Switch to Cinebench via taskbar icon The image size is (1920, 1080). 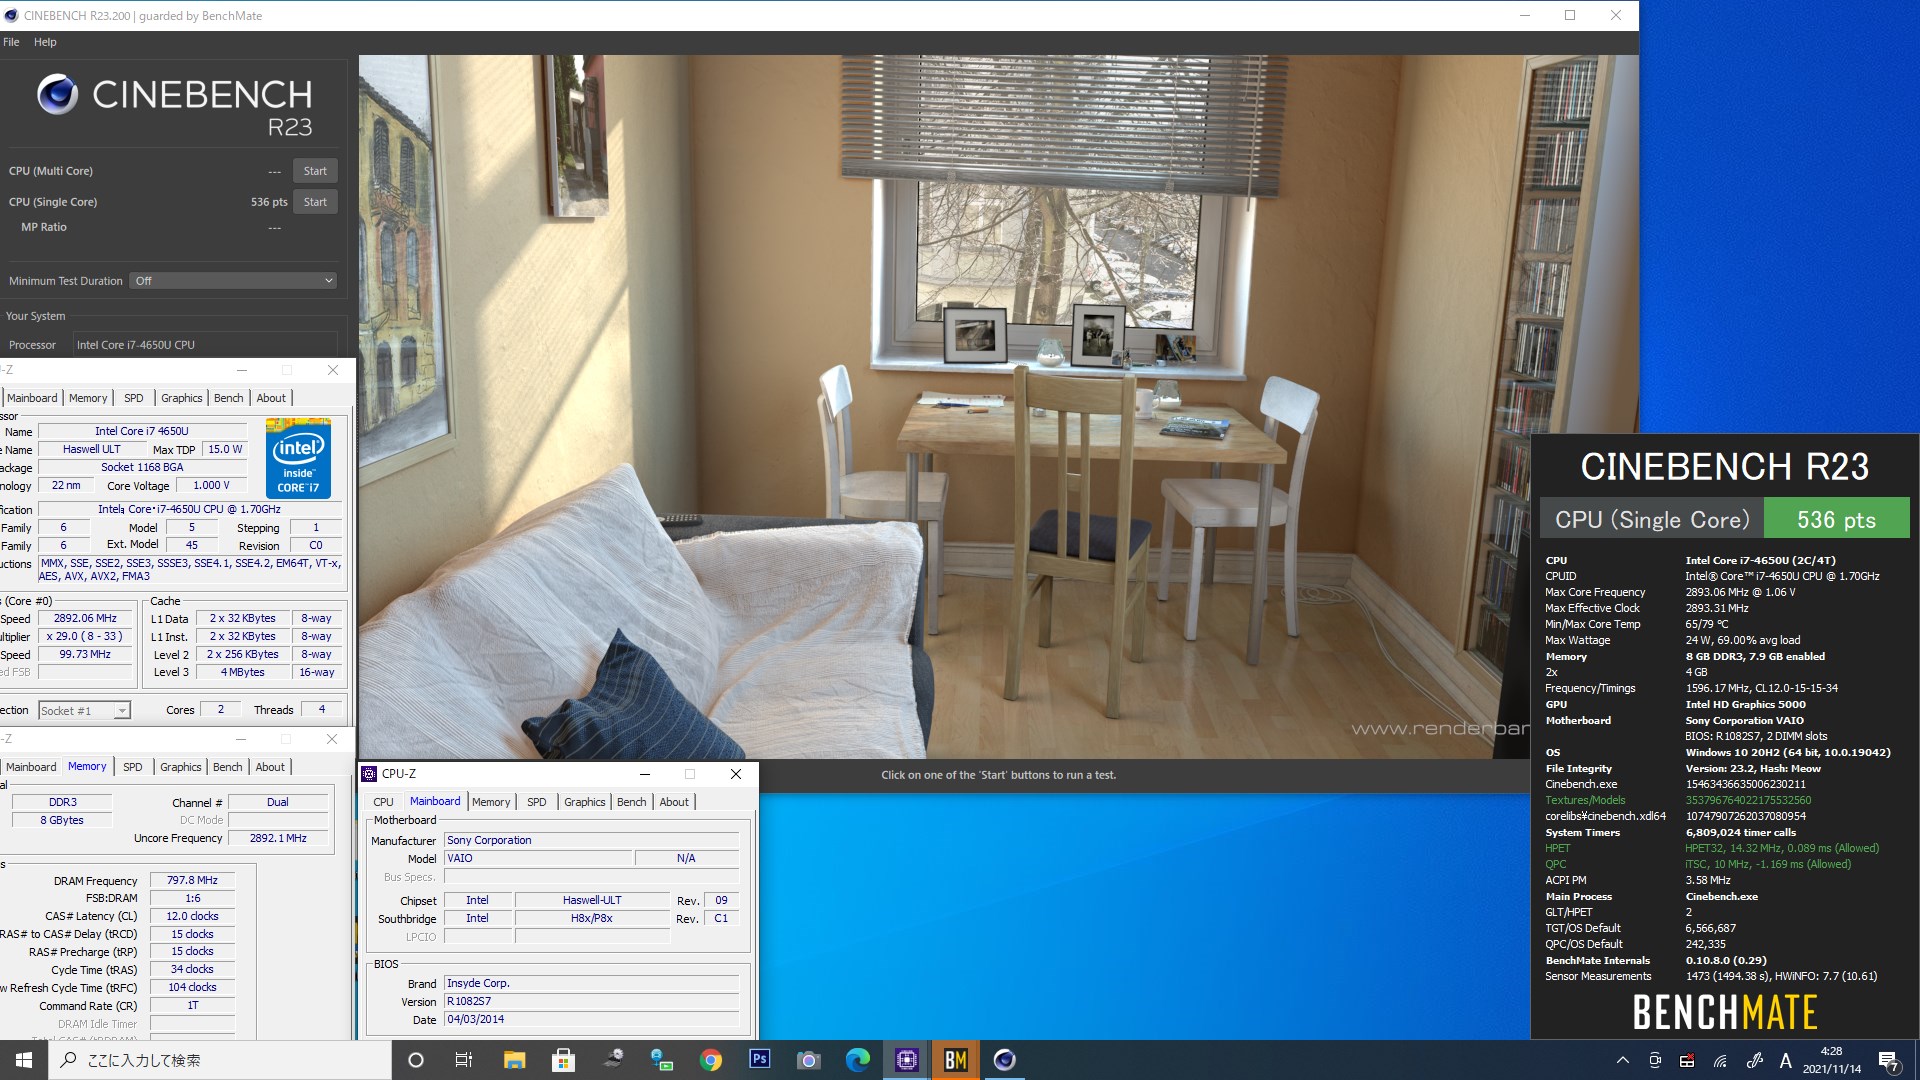point(1005,1060)
